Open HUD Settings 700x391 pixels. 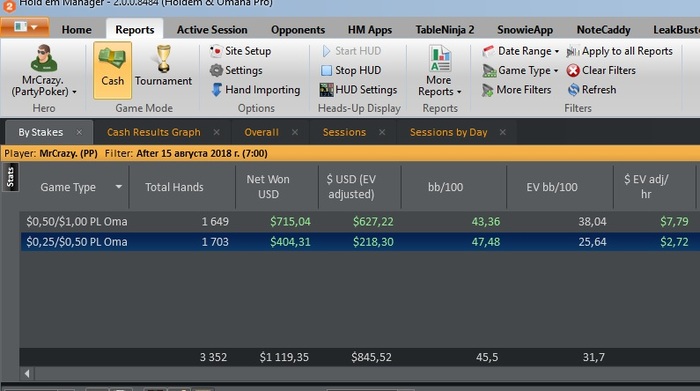click(x=358, y=90)
